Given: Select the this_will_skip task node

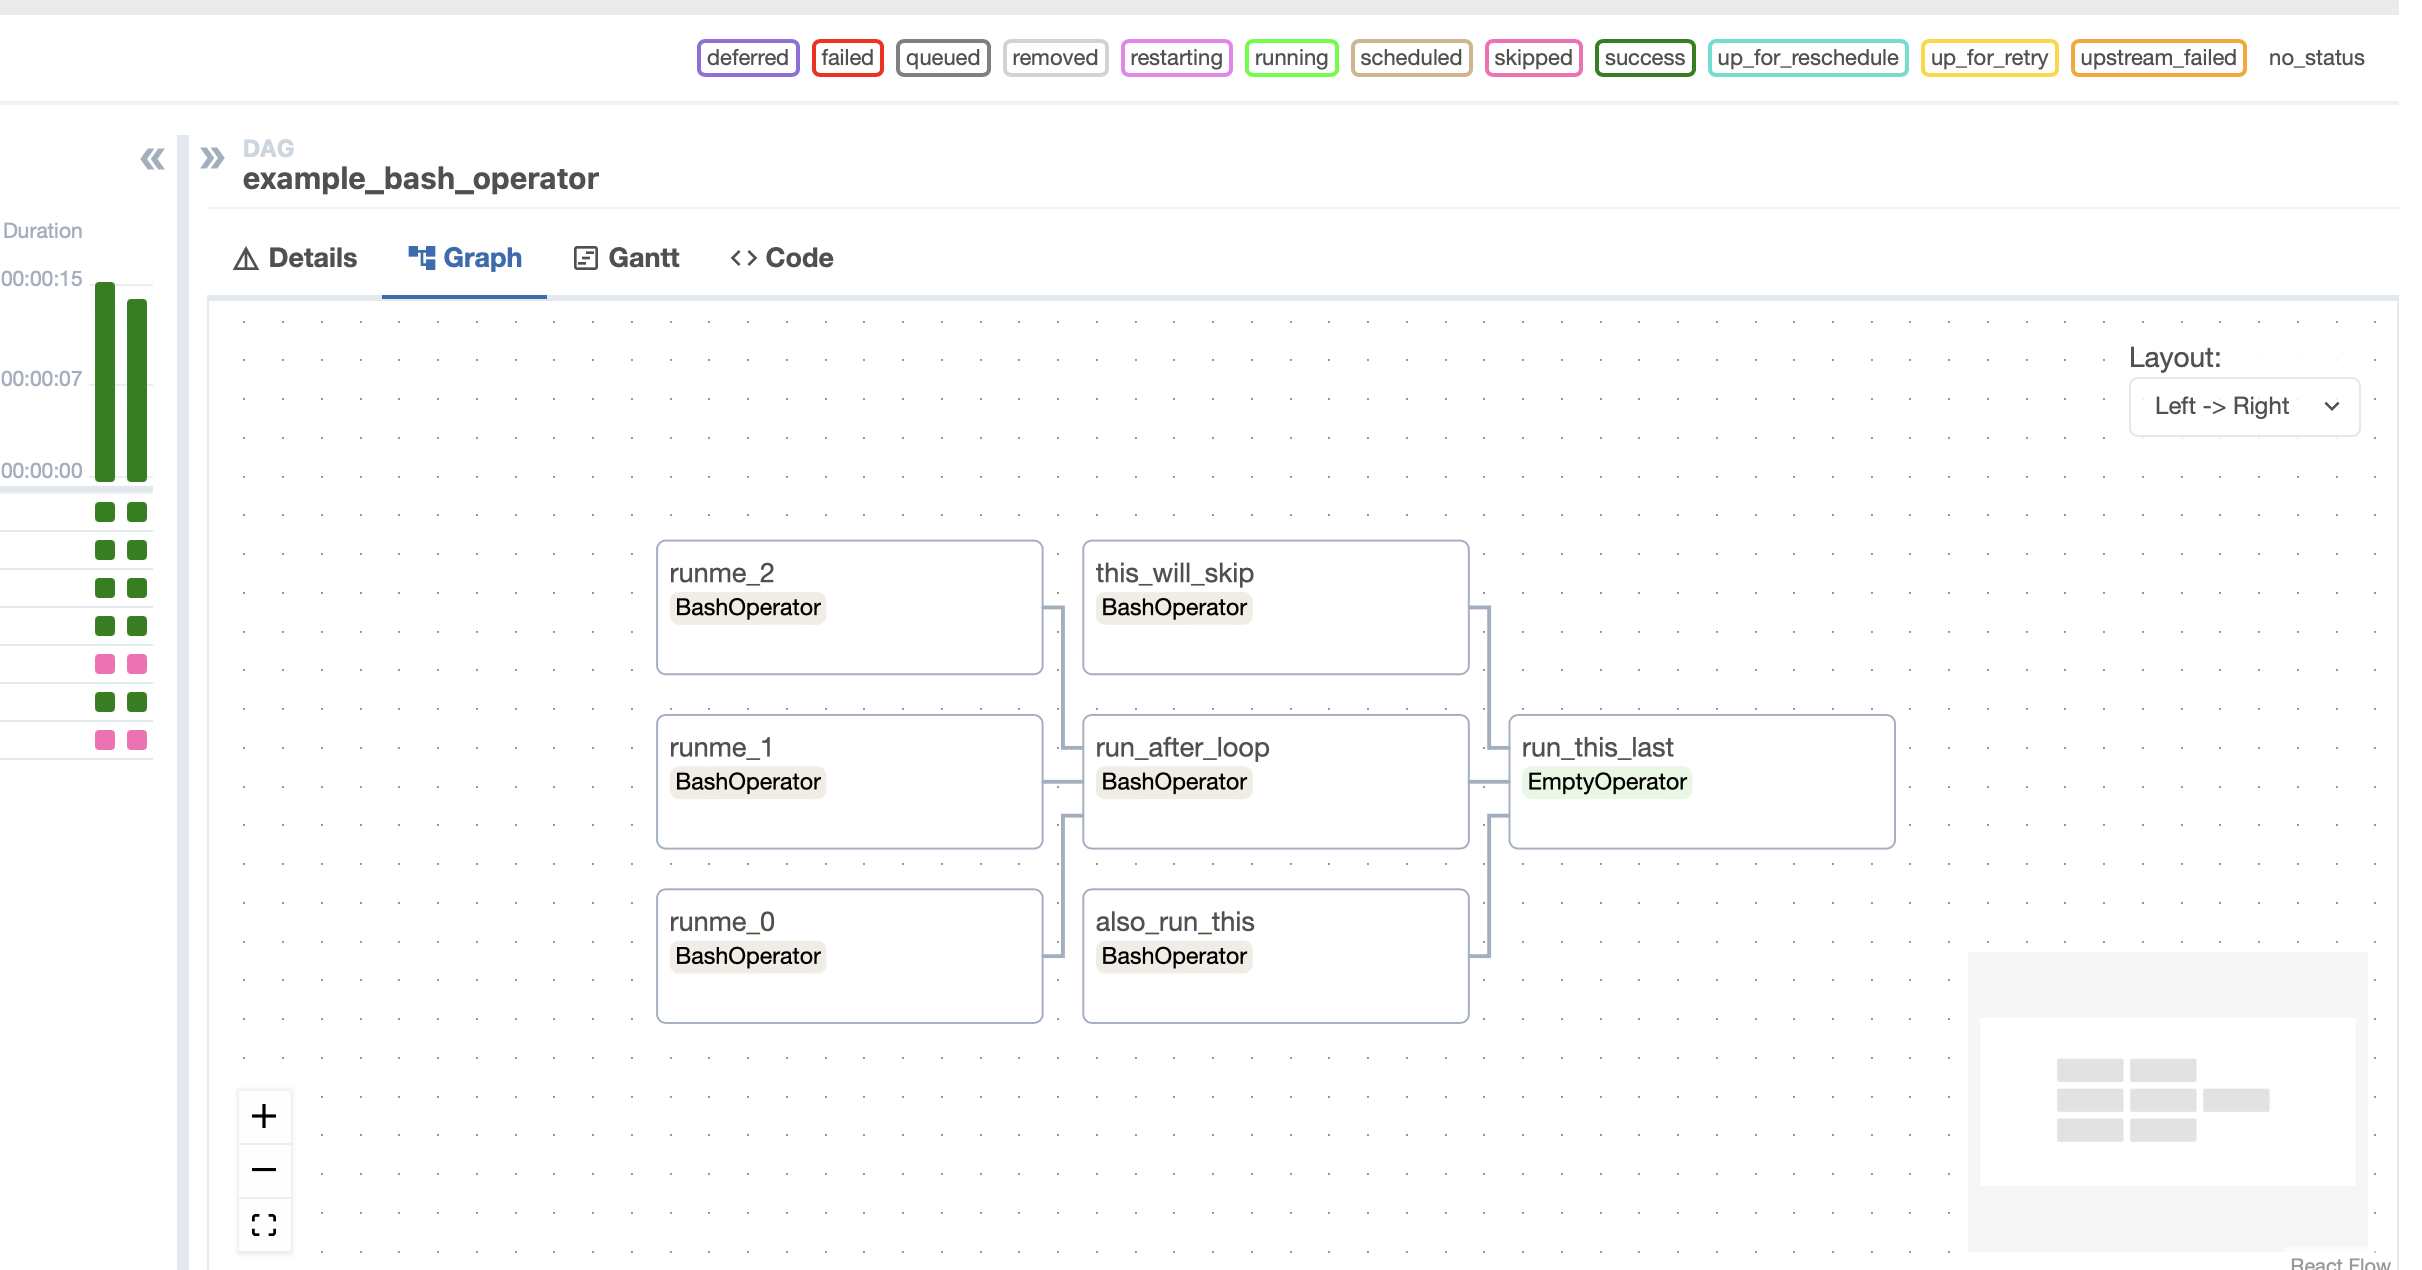Looking at the screenshot, I should click(1275, 607).
